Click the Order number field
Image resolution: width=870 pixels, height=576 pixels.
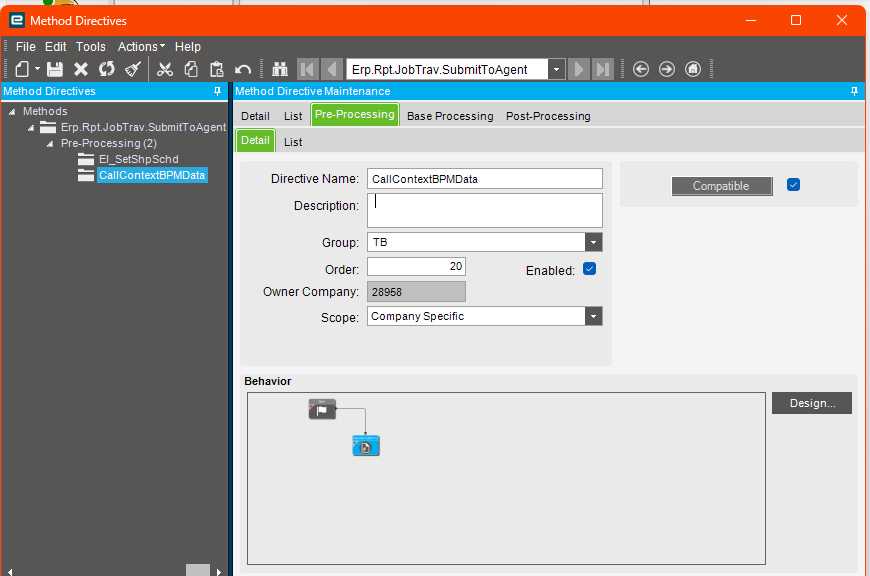tap(416, 267)
